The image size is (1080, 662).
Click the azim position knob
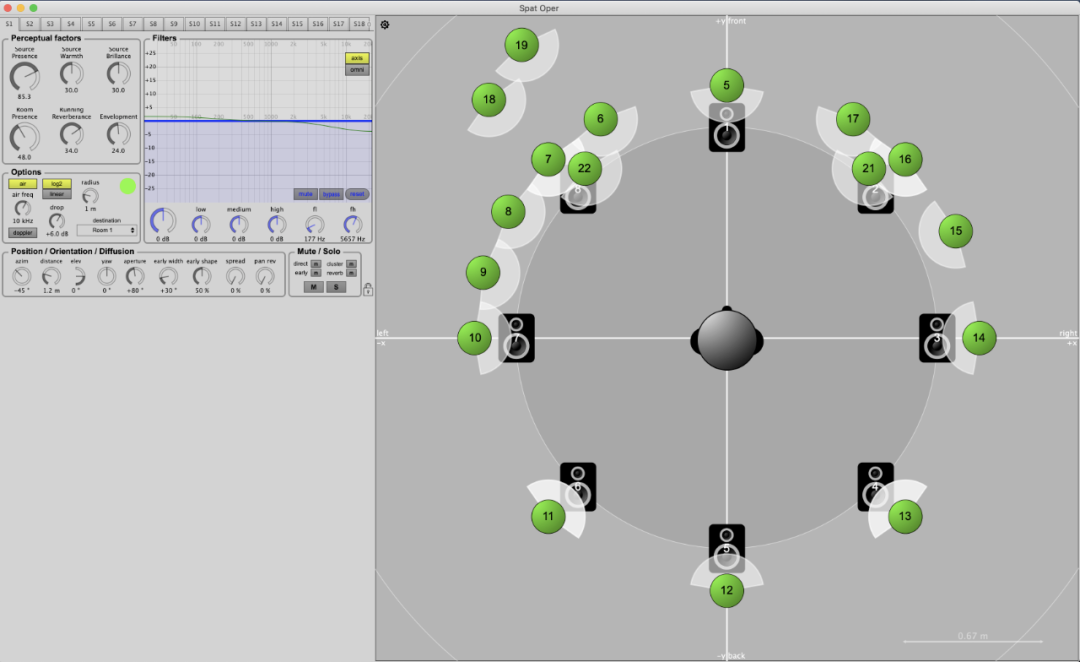(22, 276)
